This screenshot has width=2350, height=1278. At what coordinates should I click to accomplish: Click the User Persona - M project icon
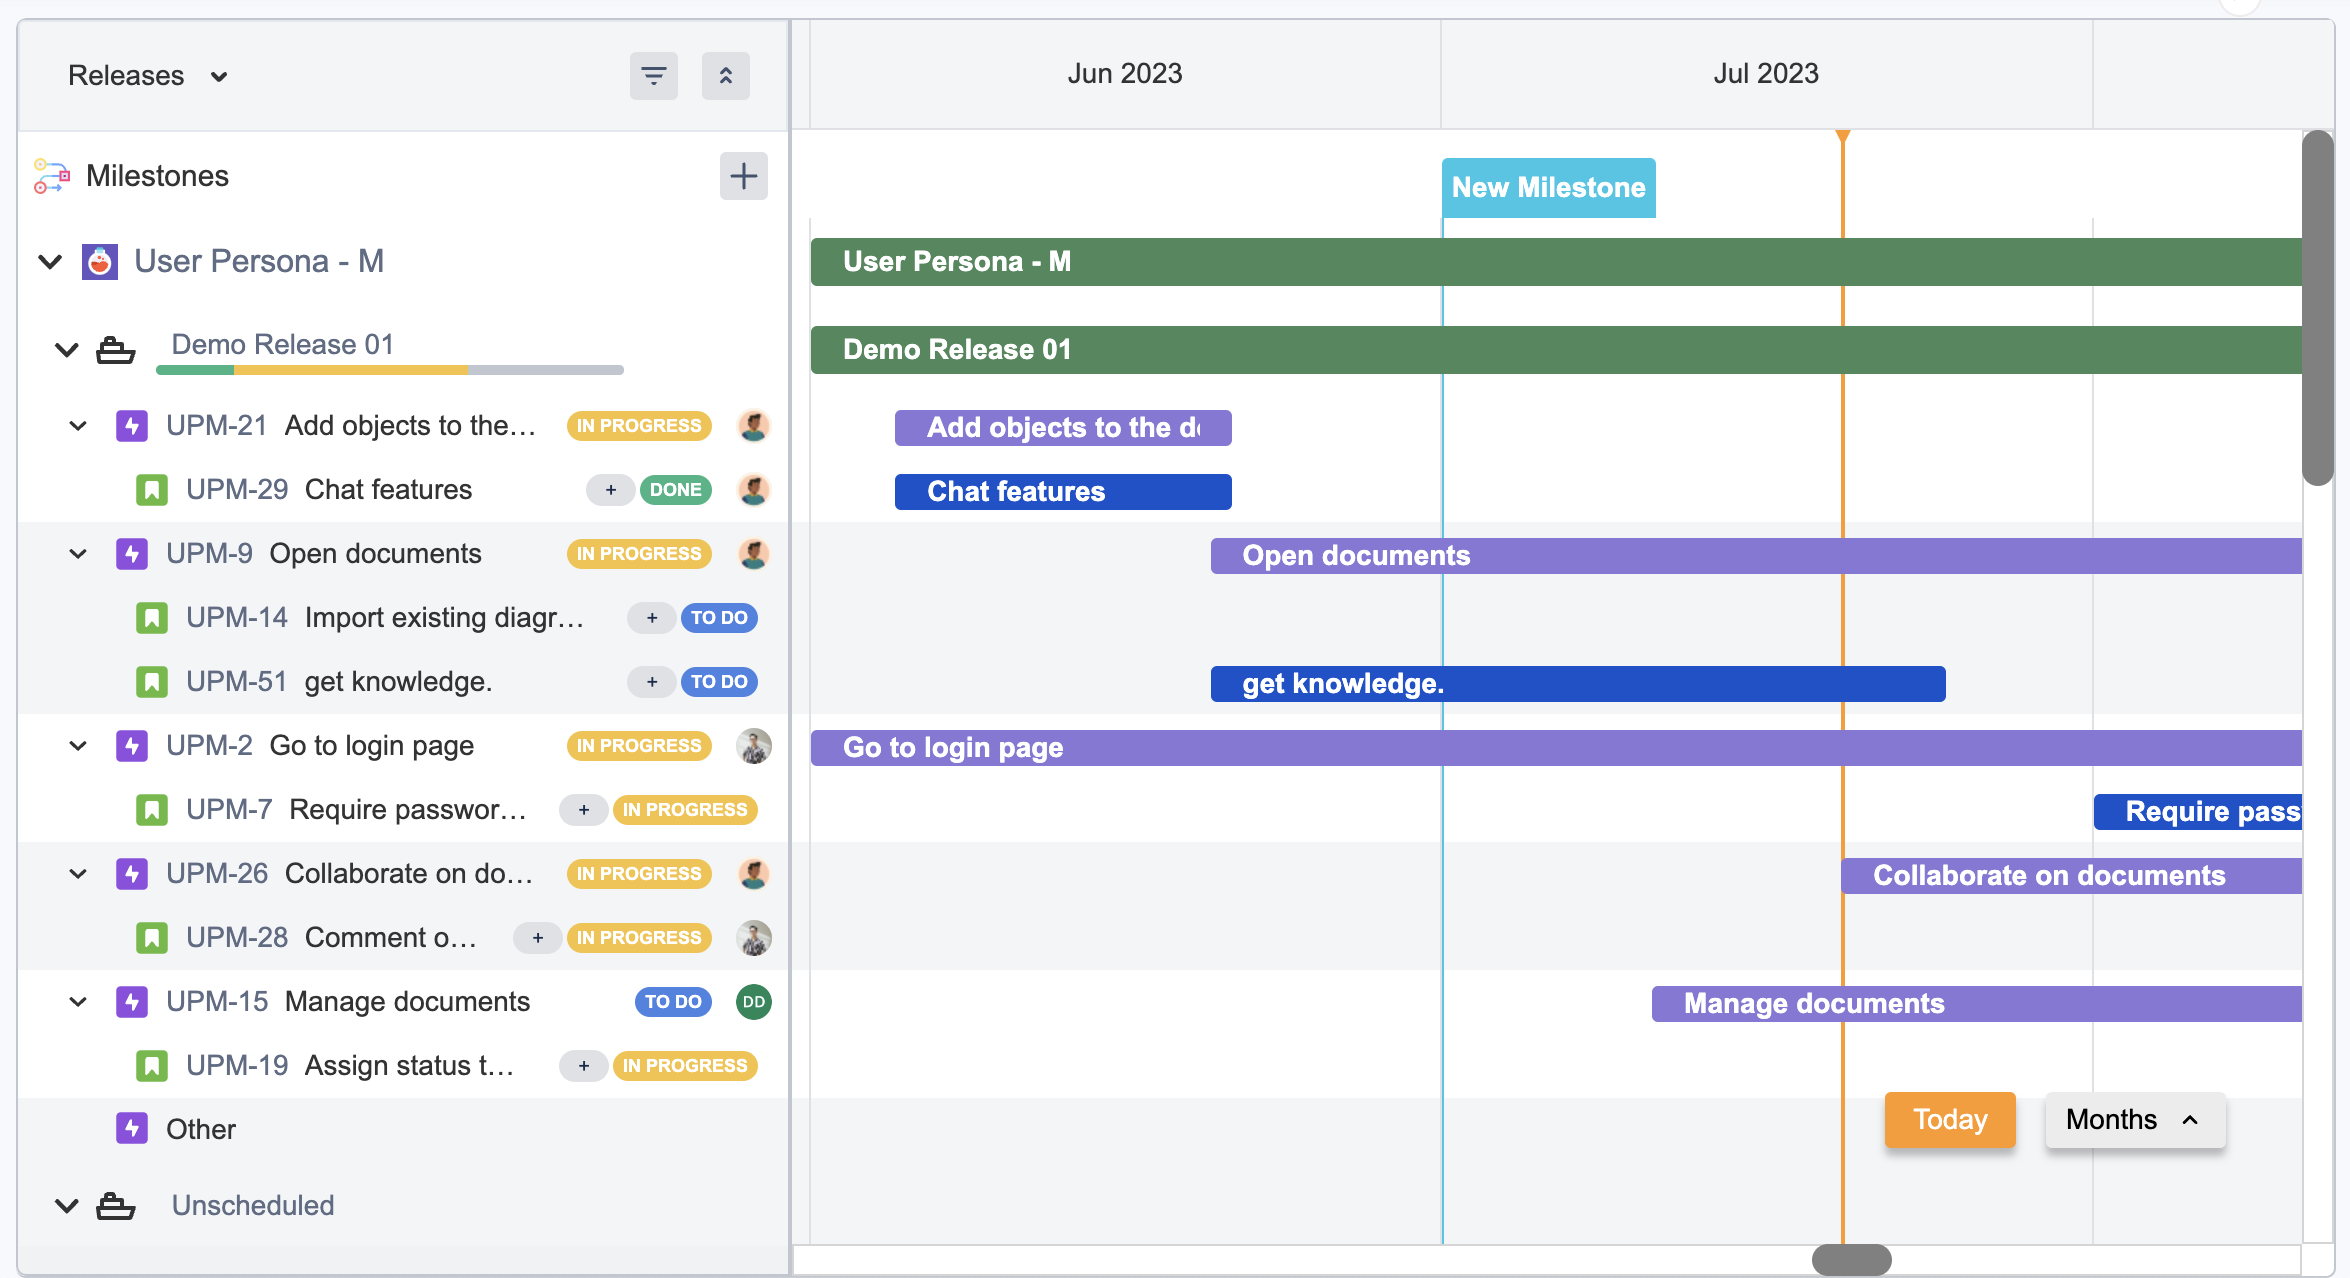100,262
